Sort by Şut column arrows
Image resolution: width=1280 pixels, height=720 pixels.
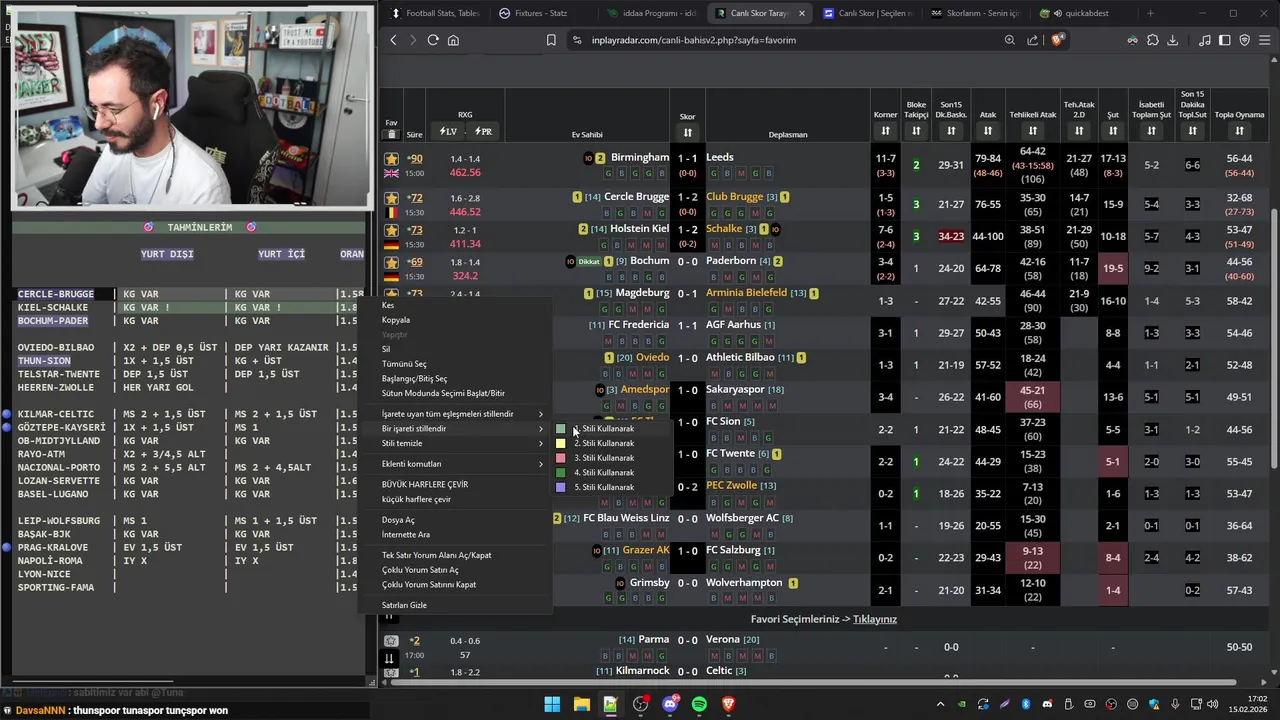(x=1112, y=131)
